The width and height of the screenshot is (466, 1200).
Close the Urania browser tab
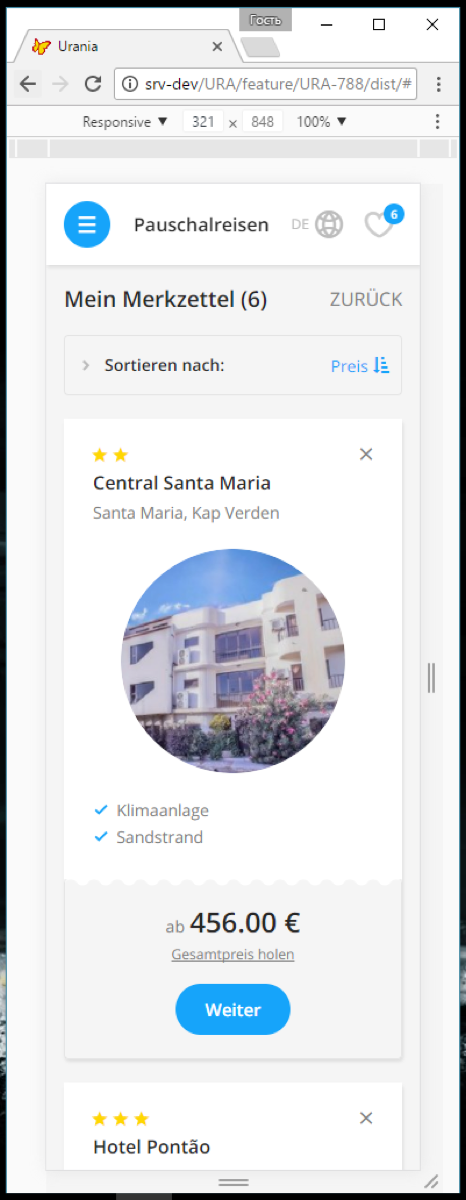pos(217,46)
